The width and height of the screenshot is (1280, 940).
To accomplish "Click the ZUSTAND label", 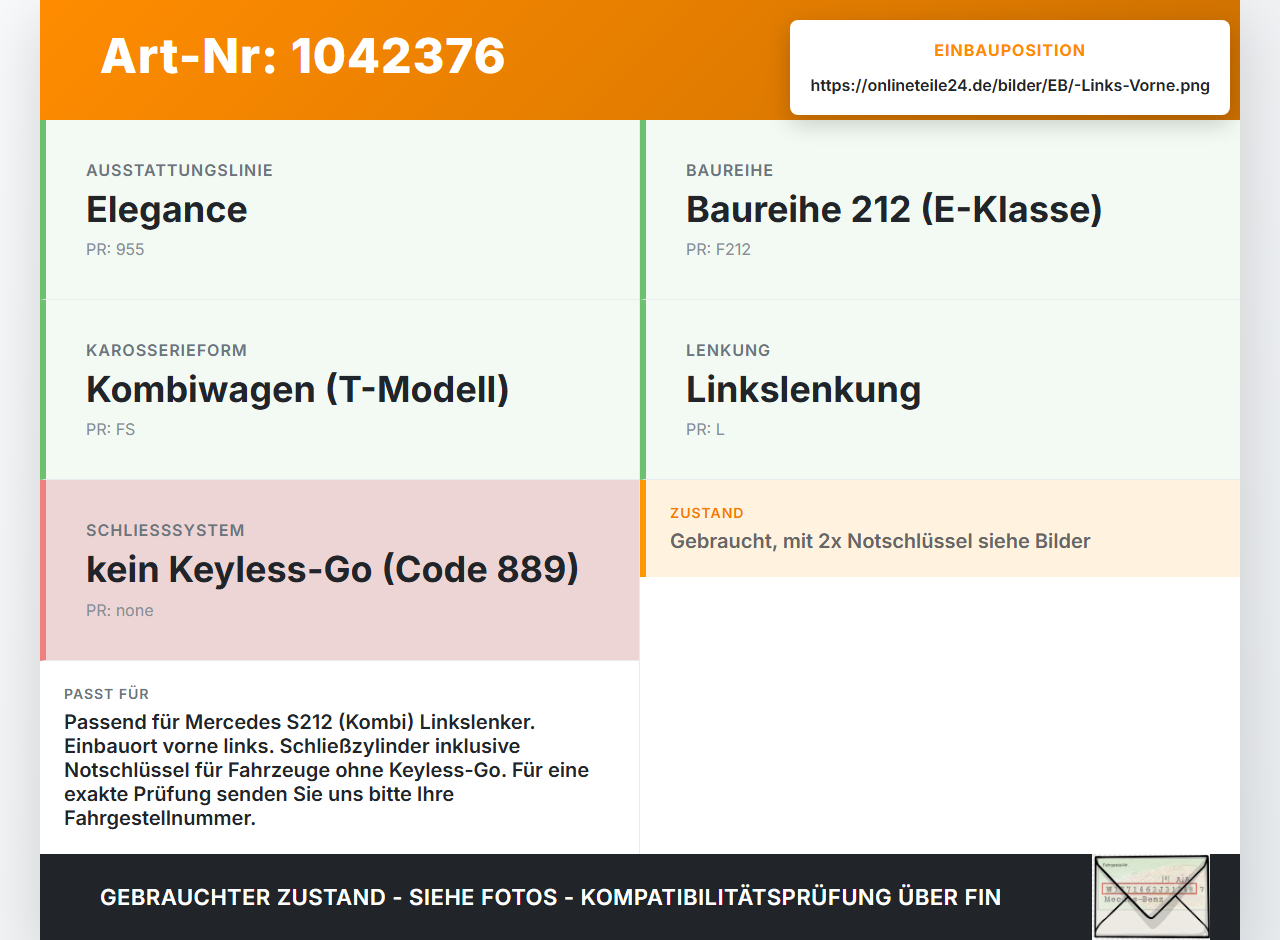I will [707, 513].
